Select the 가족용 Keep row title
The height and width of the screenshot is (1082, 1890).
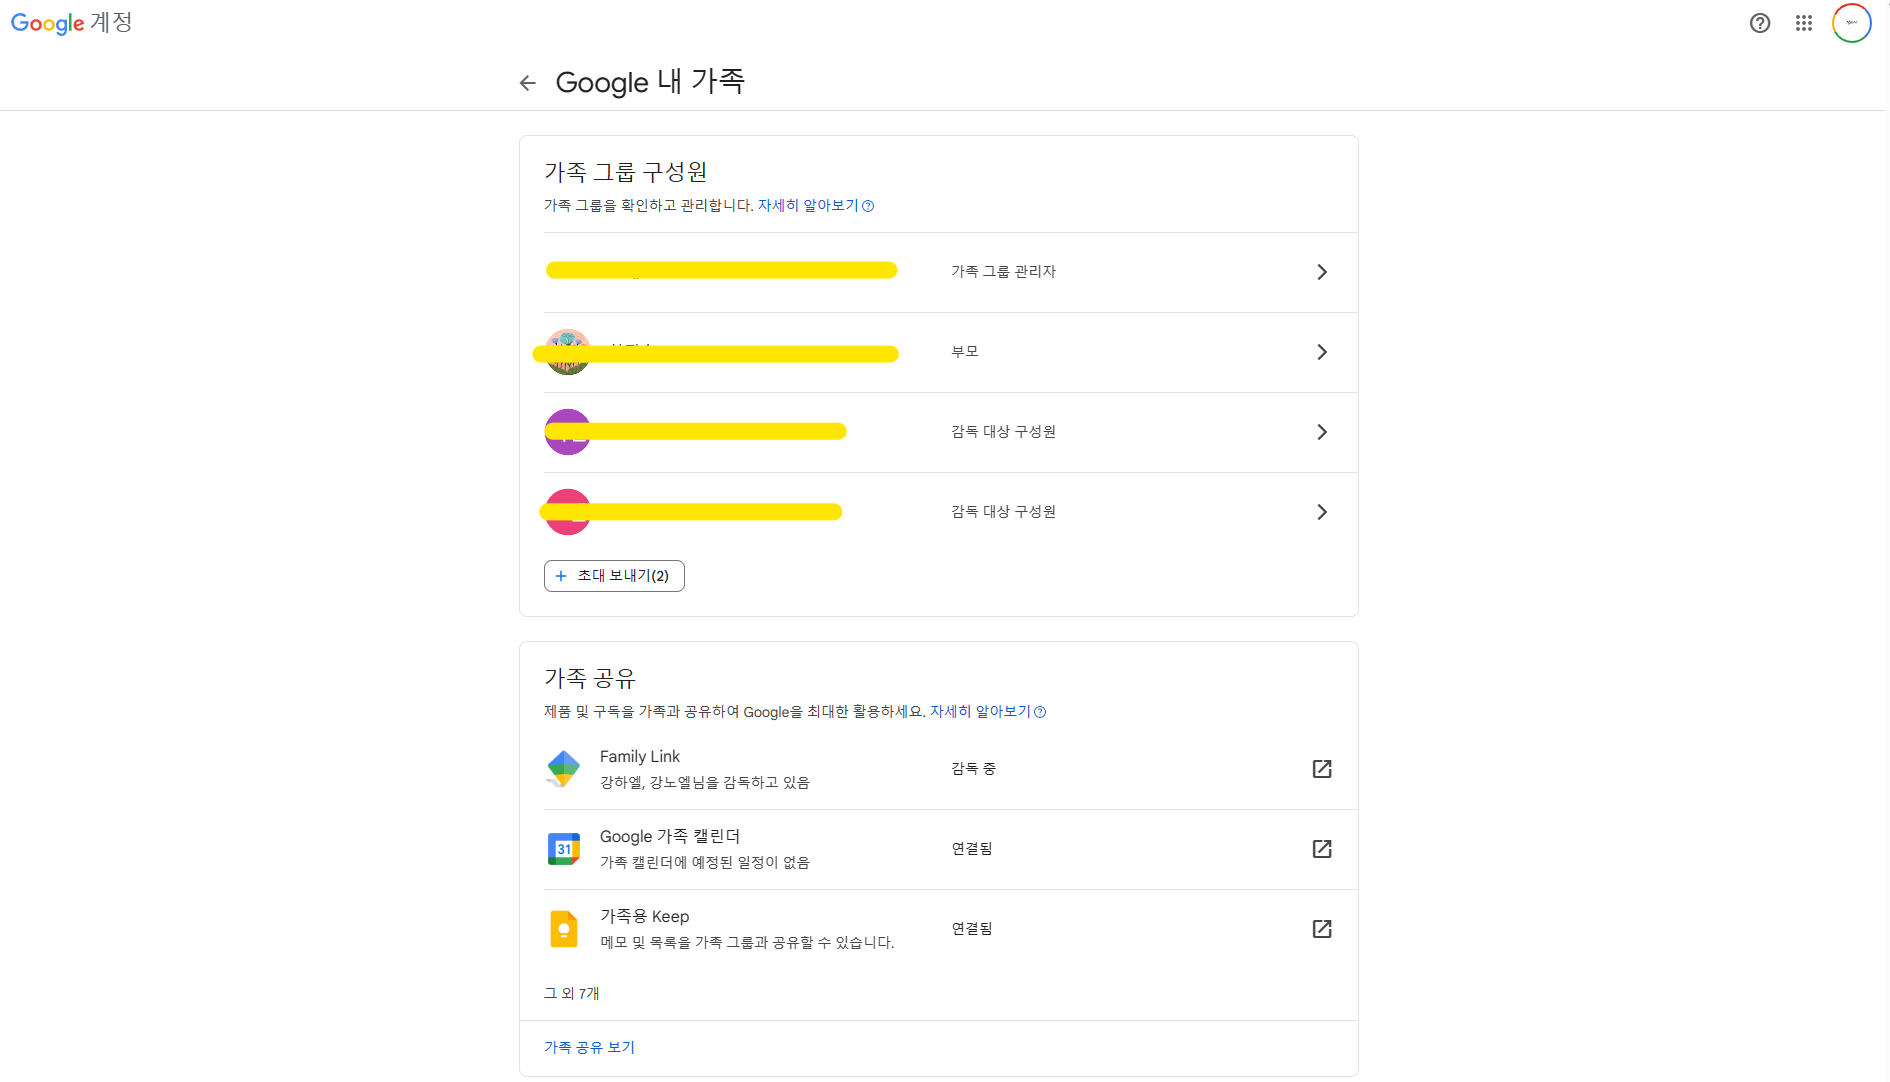(645, 917)
